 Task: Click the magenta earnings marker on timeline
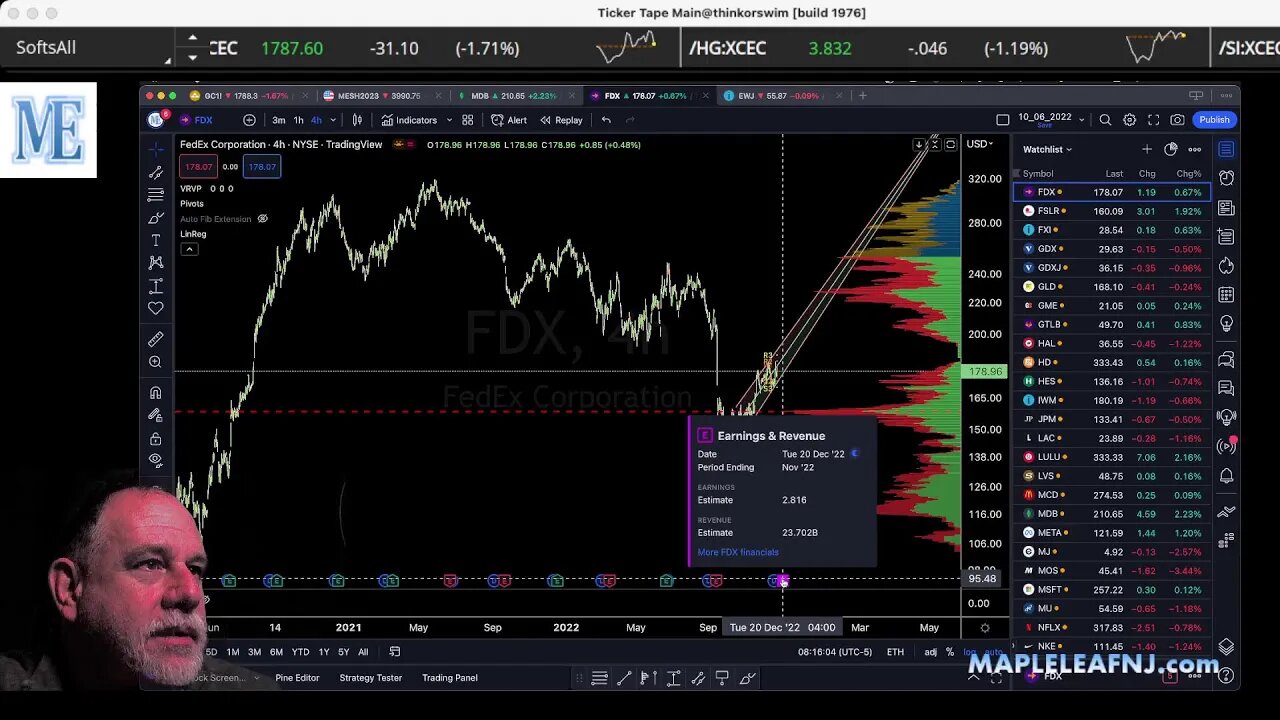[x=782, y=580]
